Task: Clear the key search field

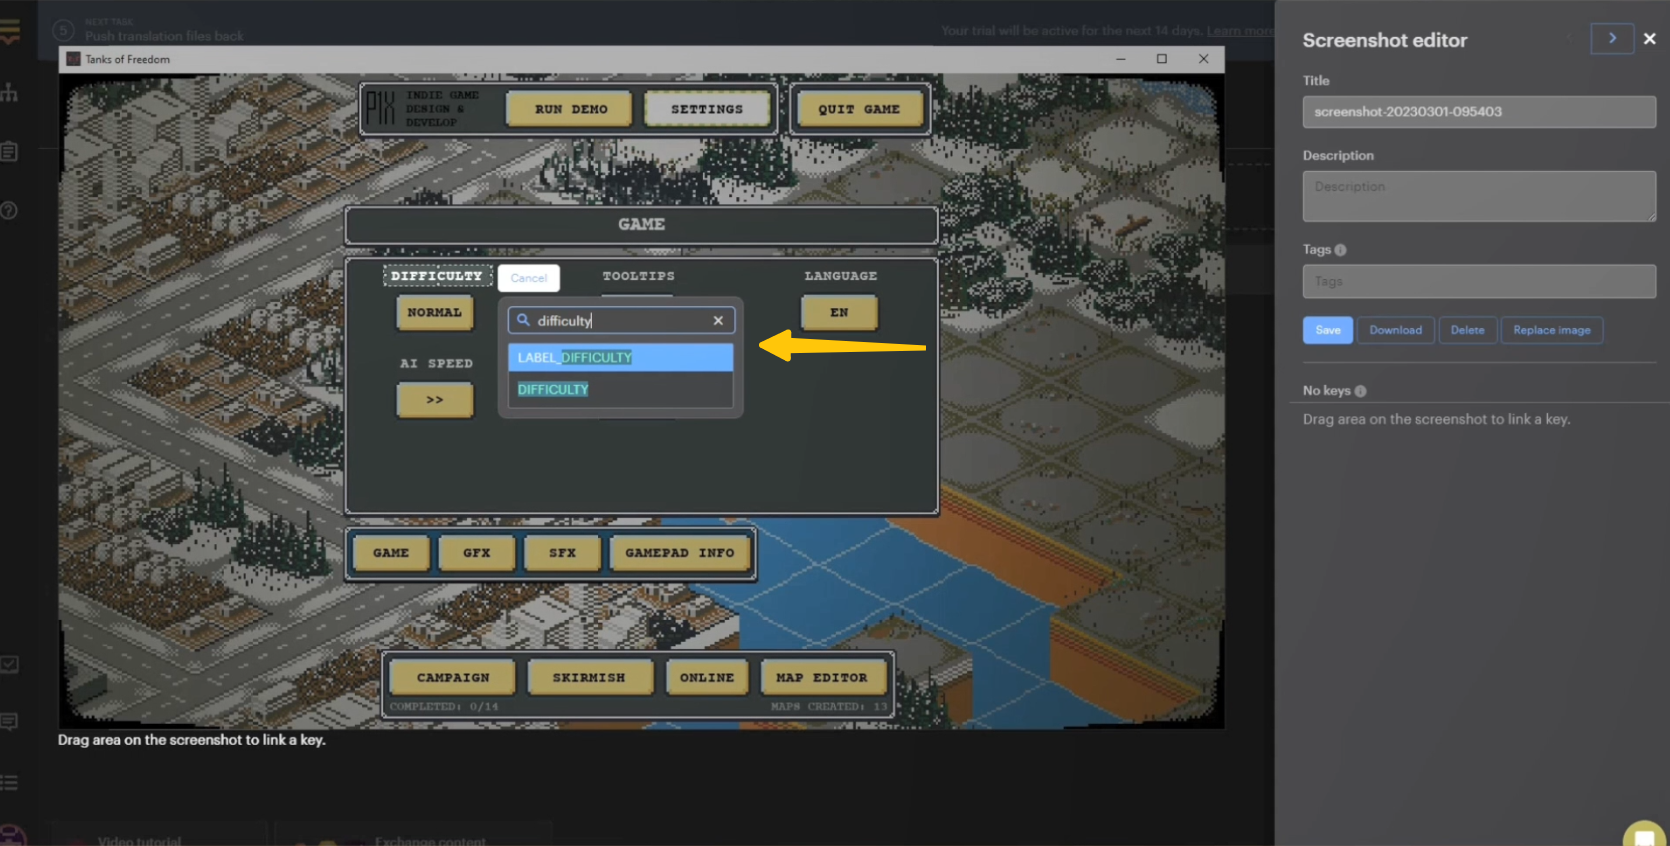Action: [x=718, y=321]
